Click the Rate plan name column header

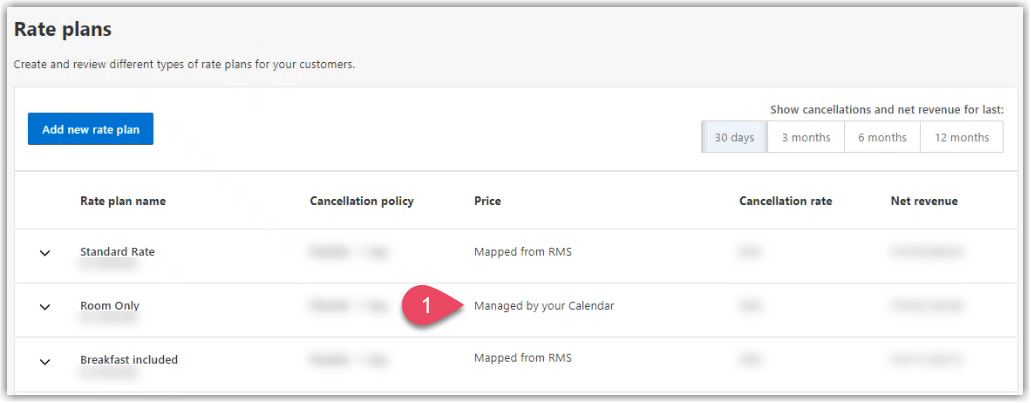[123, 201]
